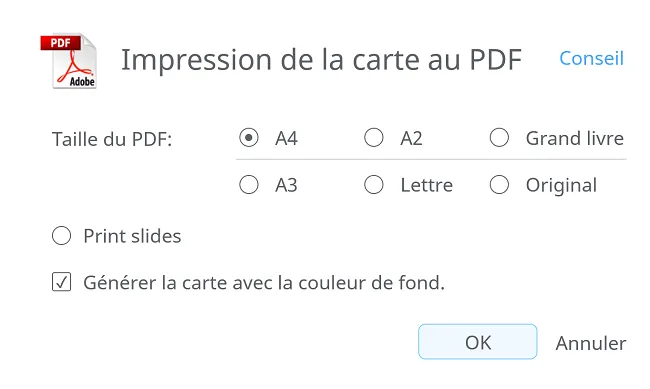
Task: Select the A4 PDF size radio button
Action: tap(249, 138)
